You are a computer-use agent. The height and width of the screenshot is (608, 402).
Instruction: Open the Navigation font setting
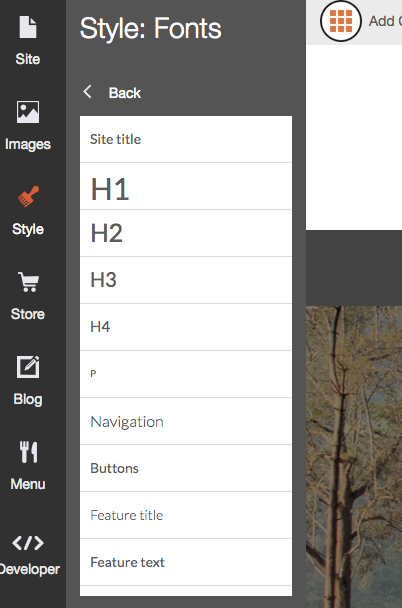[186, 421]
